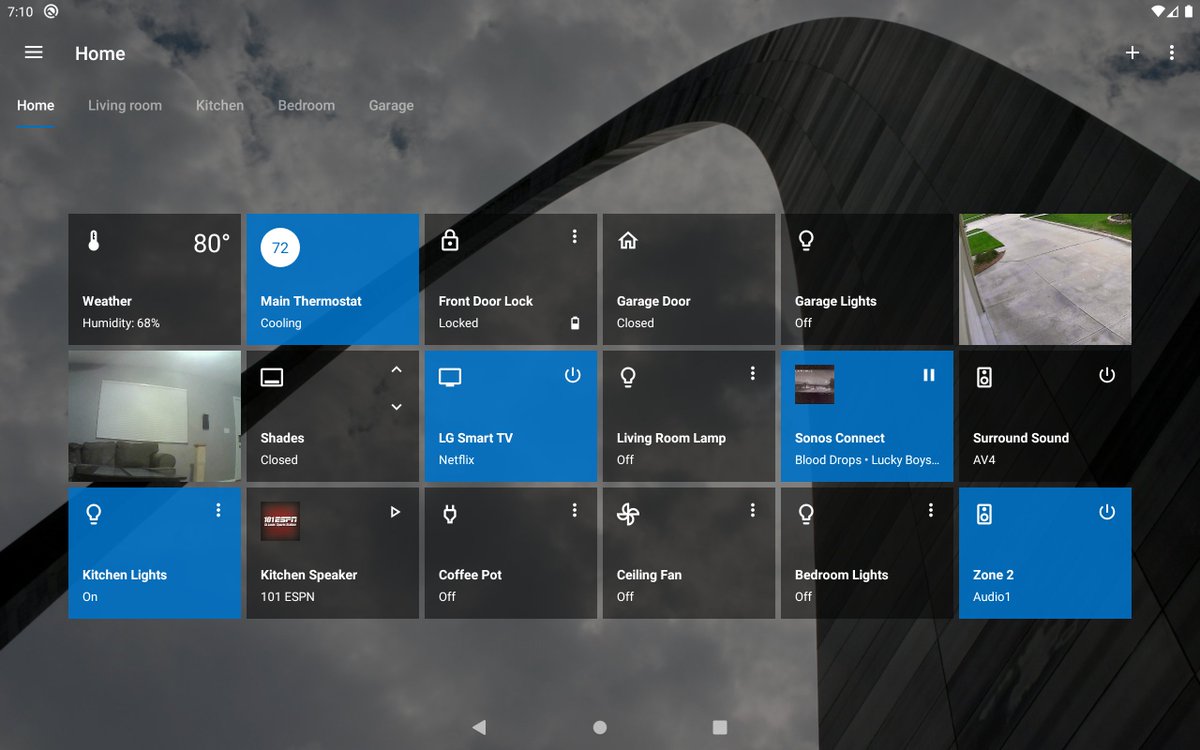Tap the Living Room Lamp bulb icon
The height and width of the screenshot is (750, 1200).
click(628, 377)
